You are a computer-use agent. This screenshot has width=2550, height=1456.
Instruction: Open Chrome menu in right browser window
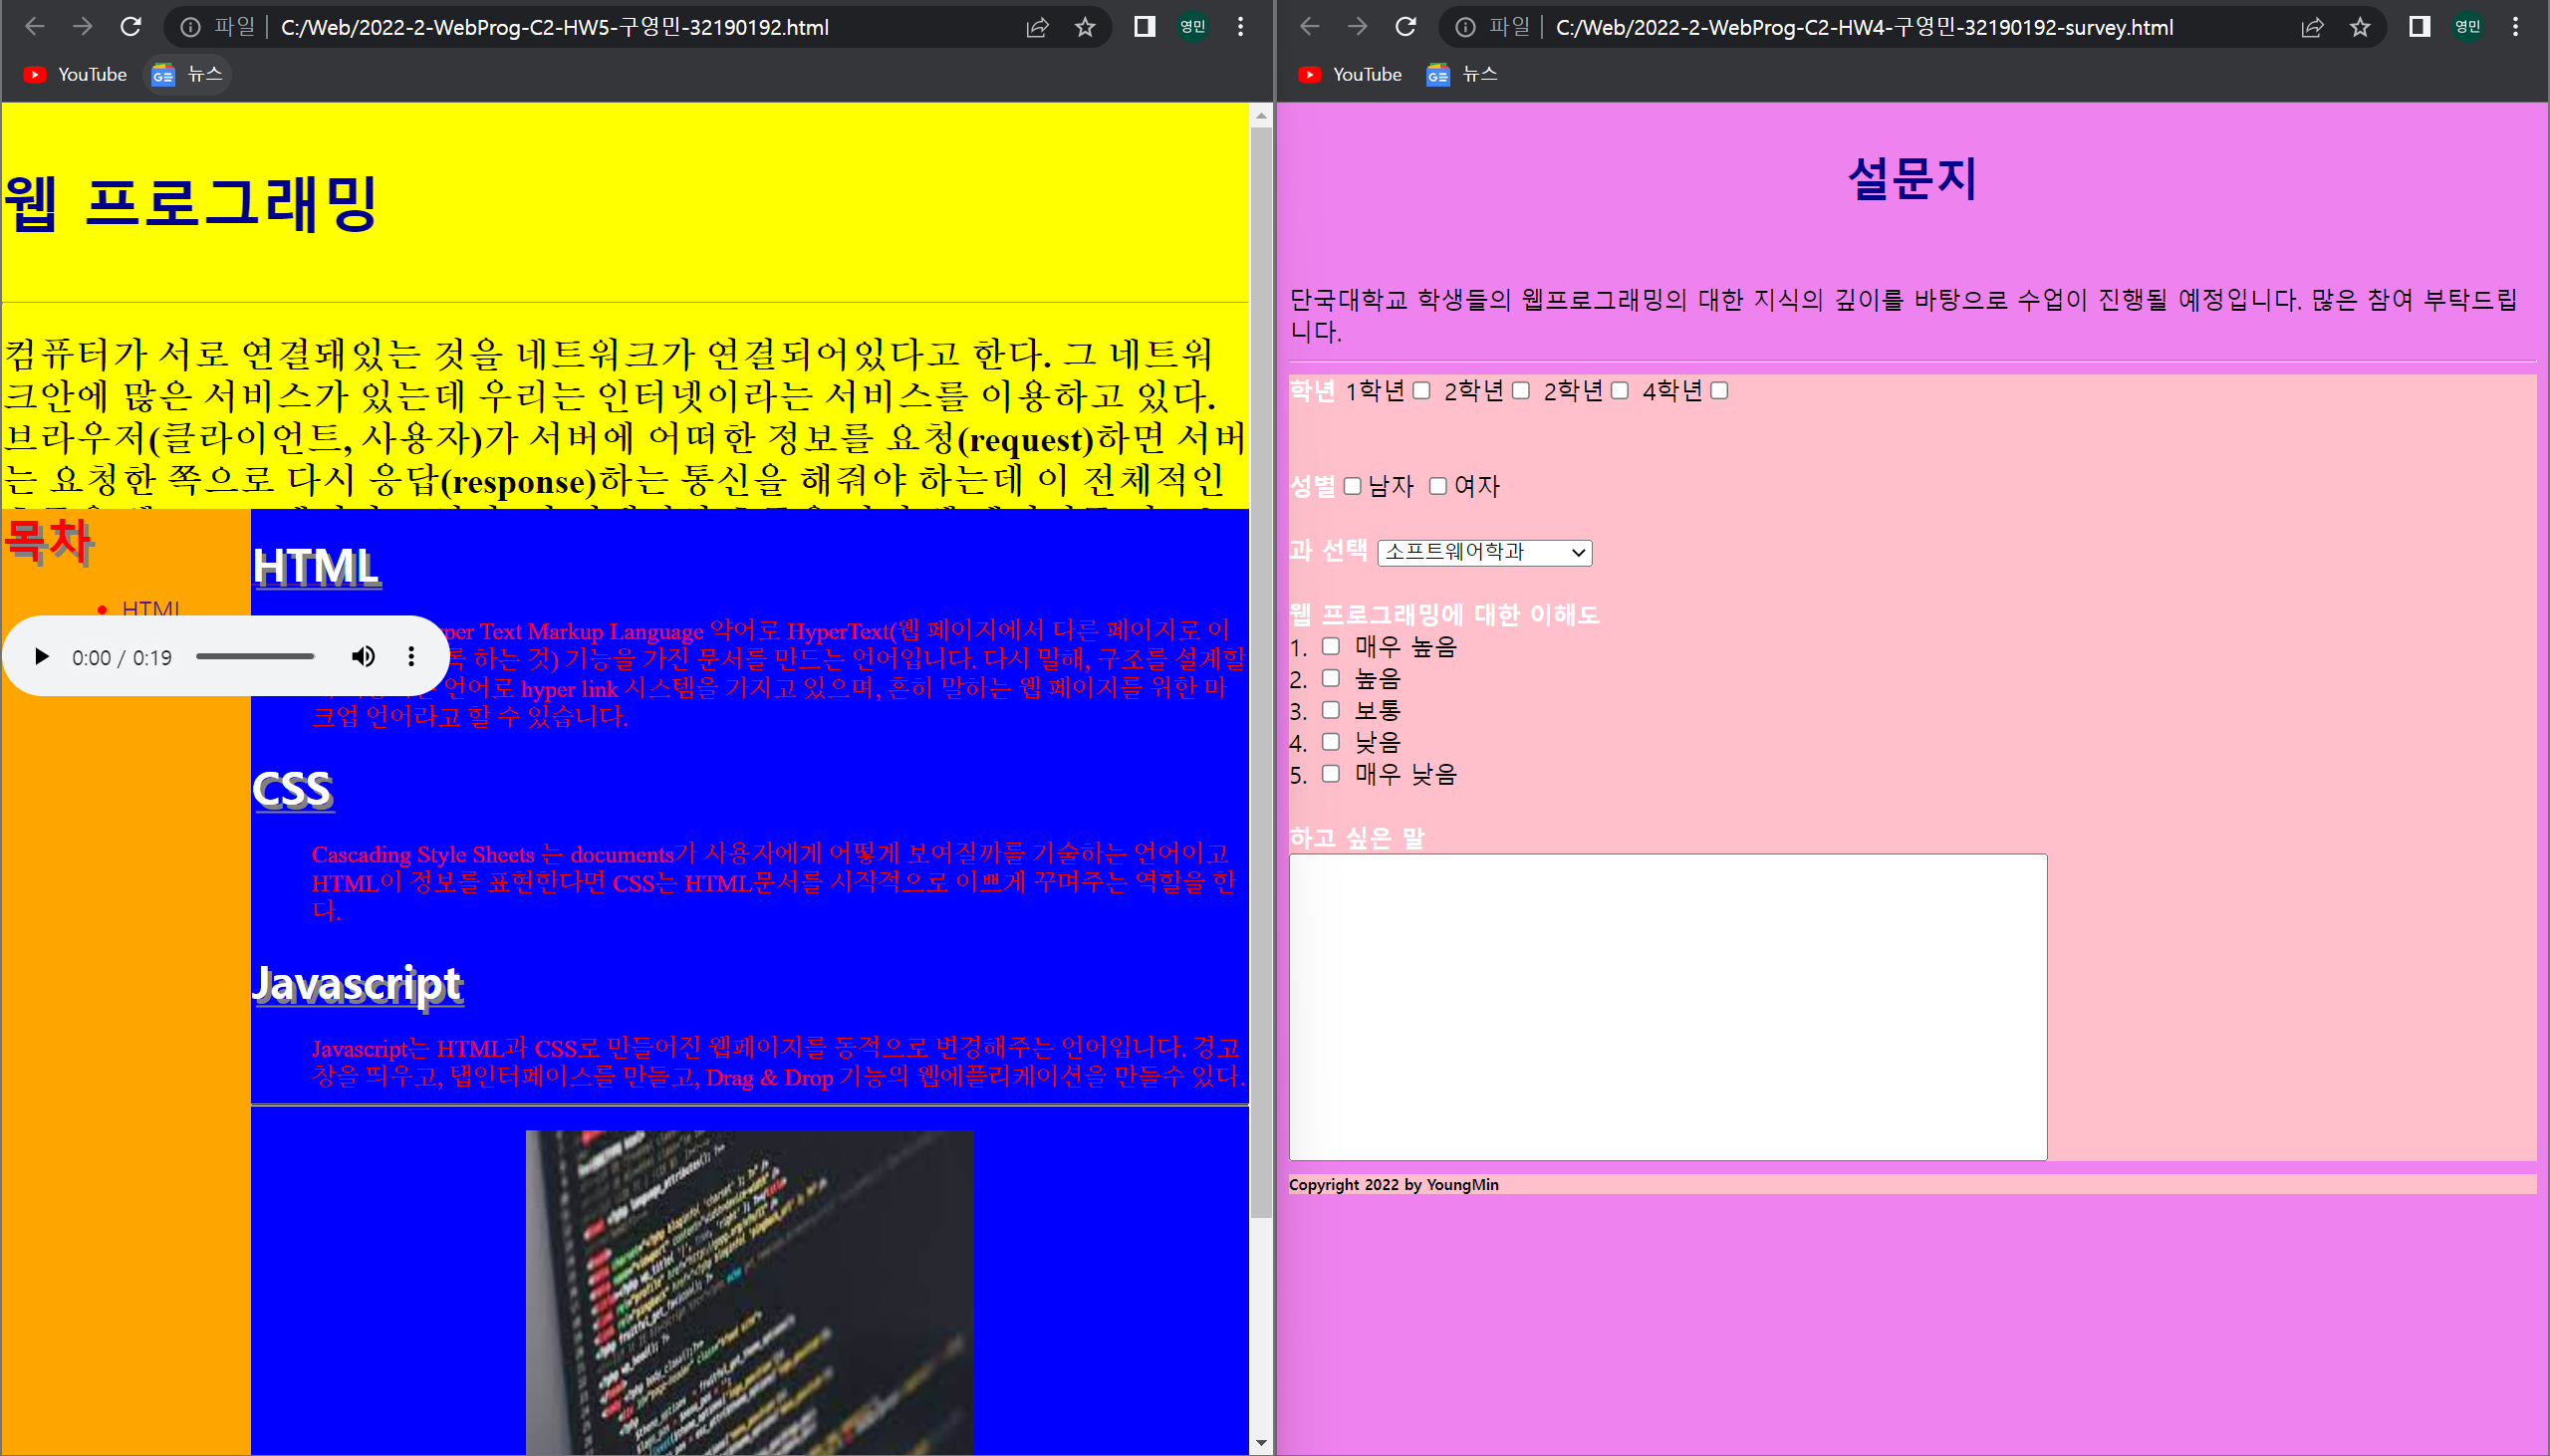coord(2516,27)
